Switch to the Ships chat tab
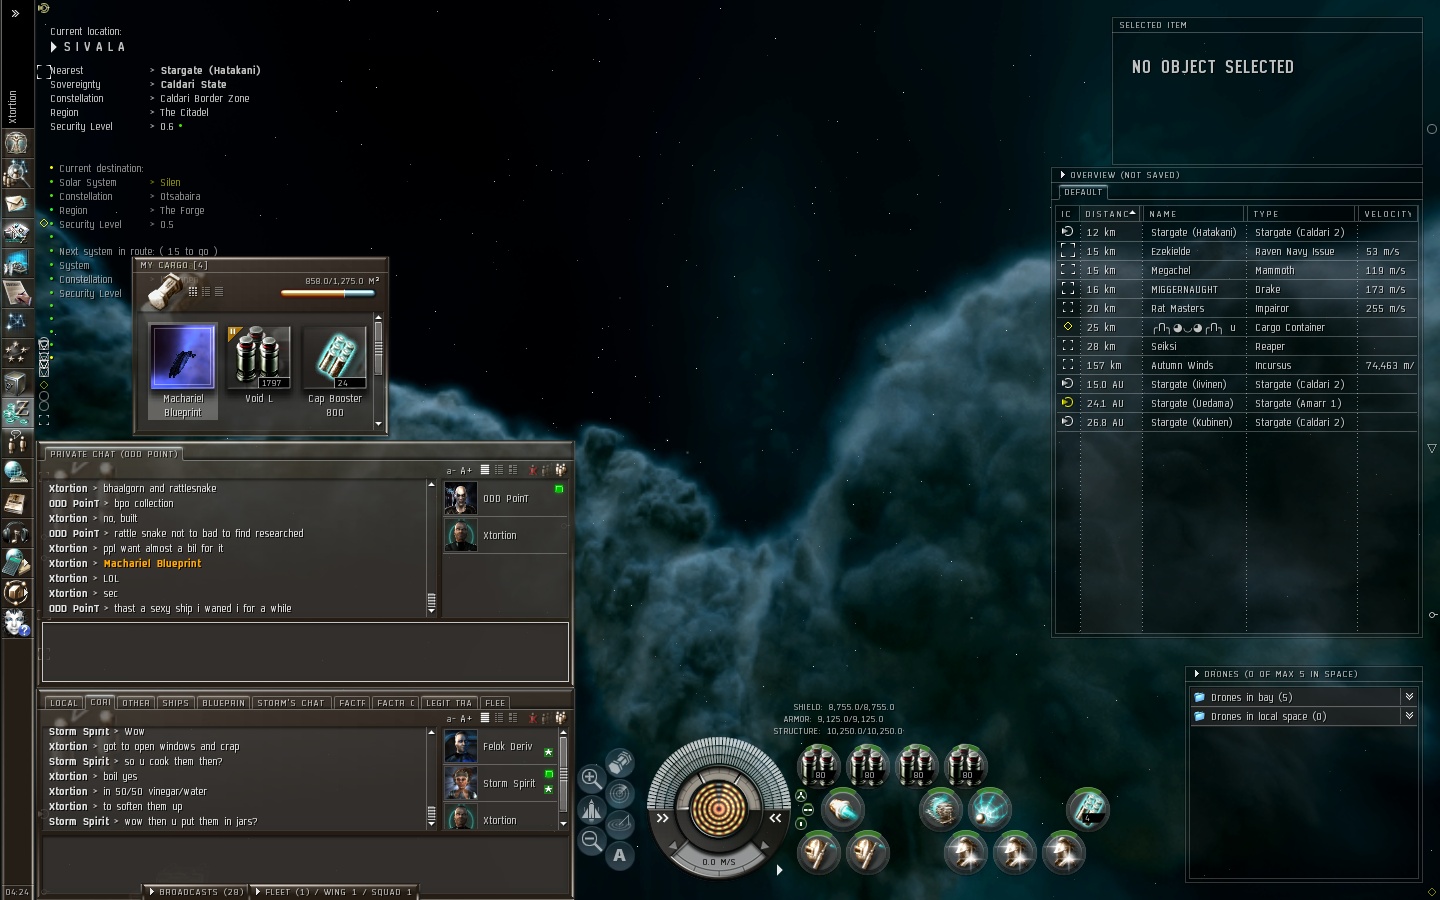1440x900 pixels. [176, 703]
